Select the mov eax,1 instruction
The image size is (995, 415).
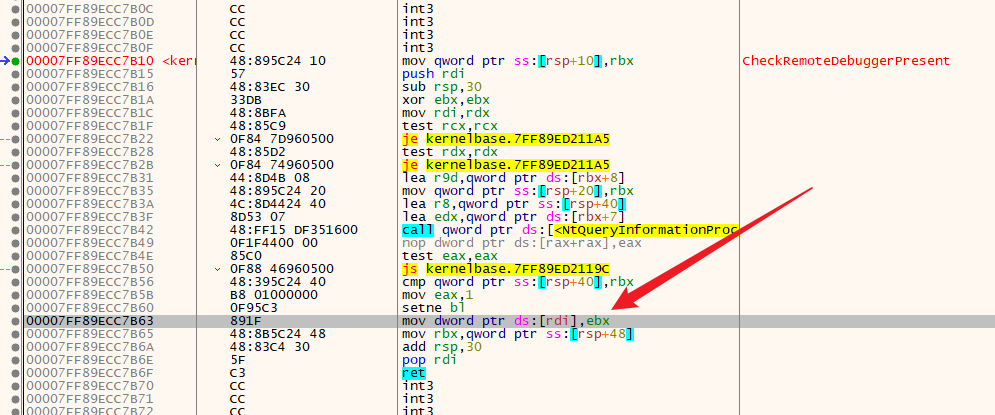tap(436, 295)
